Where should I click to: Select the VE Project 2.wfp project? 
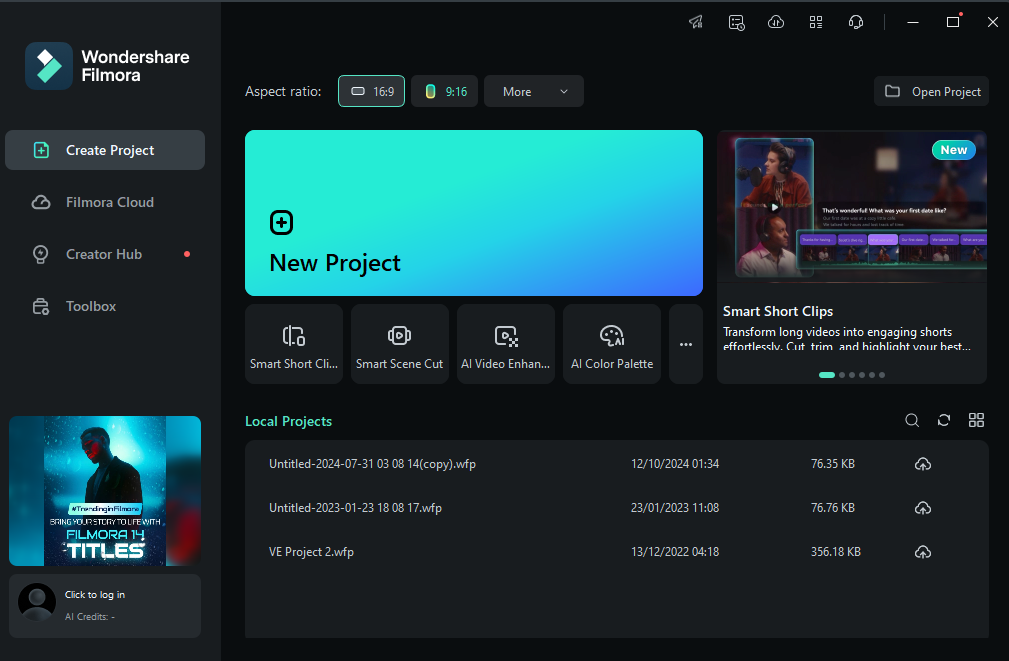tap(616, 552)
